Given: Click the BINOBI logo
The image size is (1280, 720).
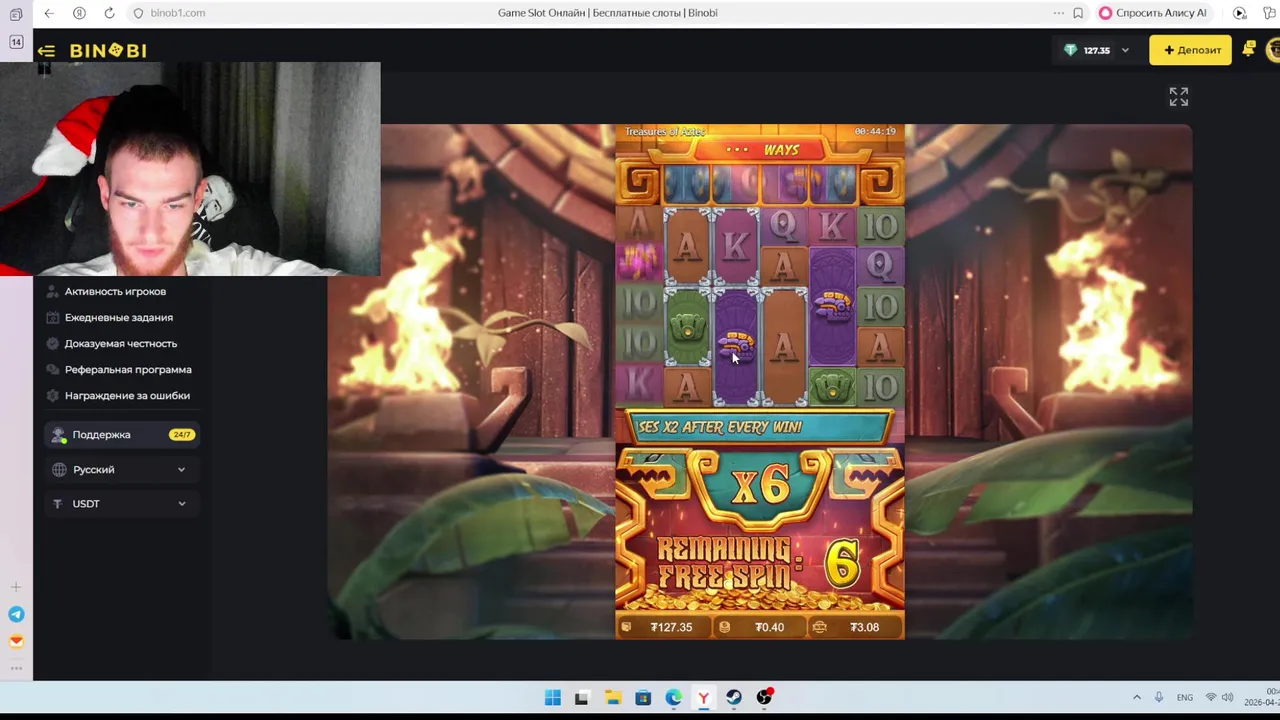Looking at the screenshot, I should pyautogui.click(x=108, y=50).
